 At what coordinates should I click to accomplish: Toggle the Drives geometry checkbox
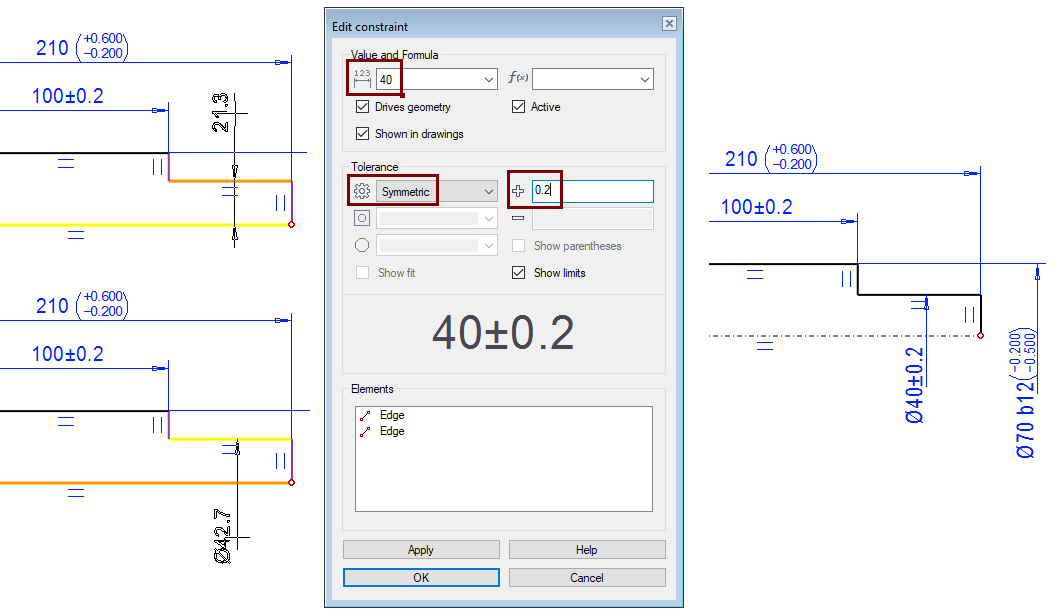click(363, 107)
